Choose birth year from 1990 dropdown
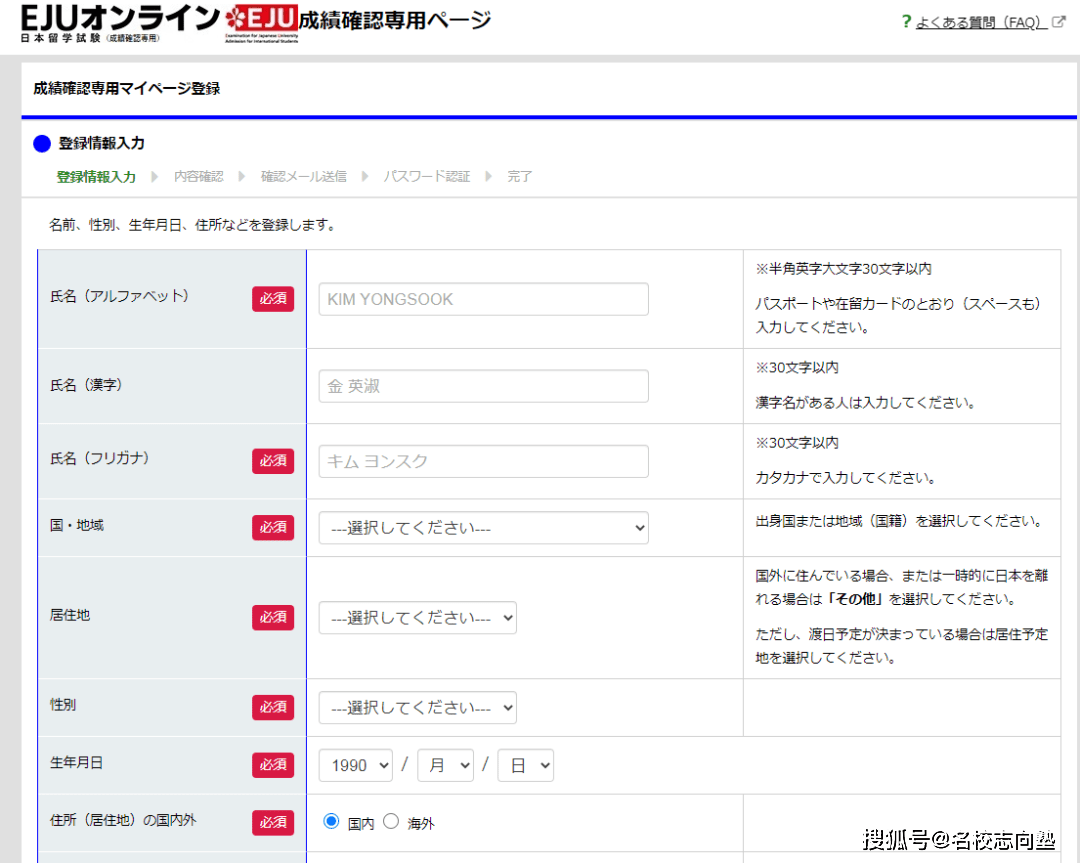 click(357, 765)
